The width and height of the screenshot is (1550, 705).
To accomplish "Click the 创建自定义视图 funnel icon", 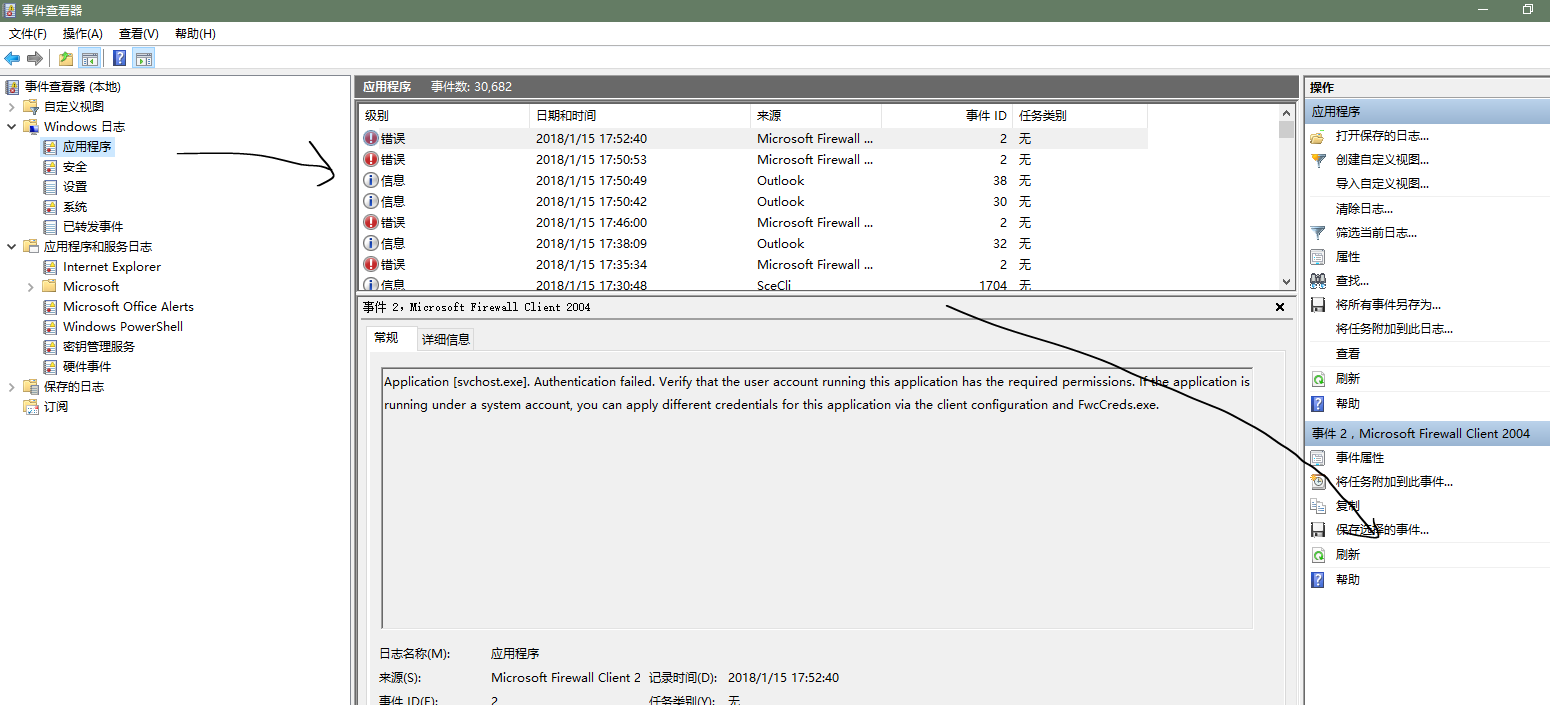I will click(1318, 160).
